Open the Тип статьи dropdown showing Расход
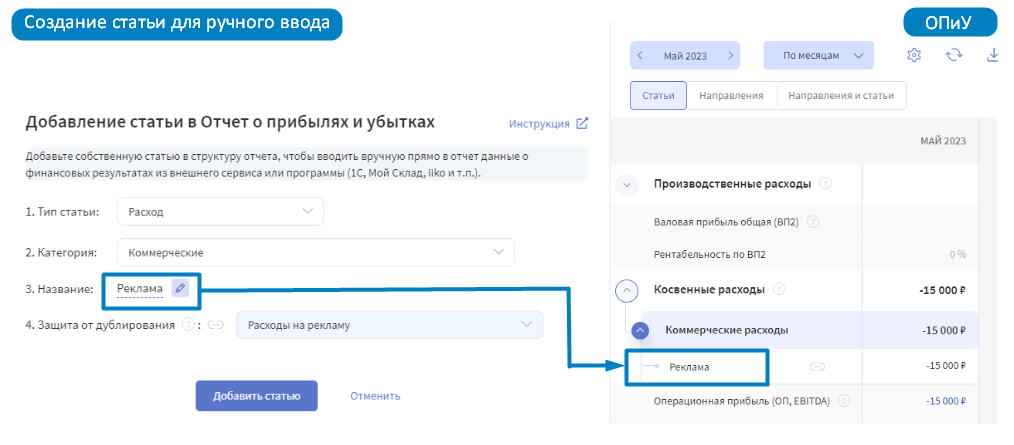Viewport: 1014px width, 445px height. (x=220, y=212)
